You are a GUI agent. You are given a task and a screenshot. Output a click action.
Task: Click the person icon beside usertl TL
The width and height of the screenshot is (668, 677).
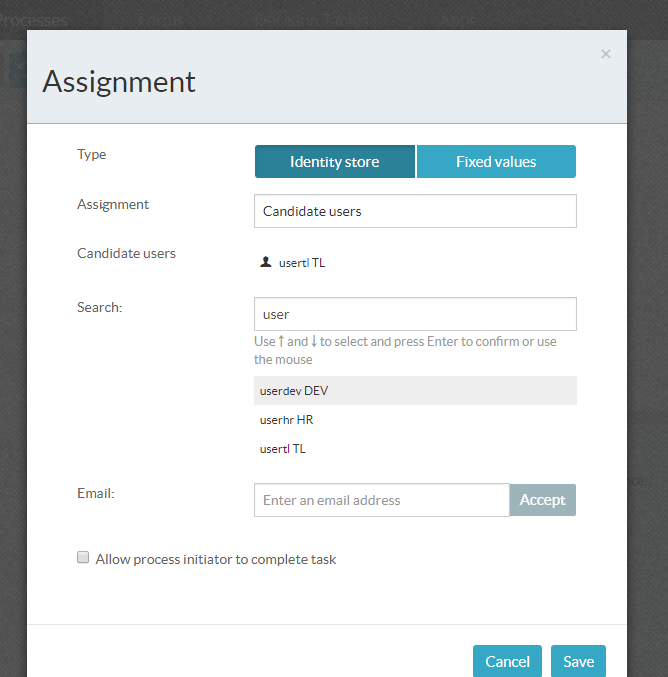(x=265, y=262)
